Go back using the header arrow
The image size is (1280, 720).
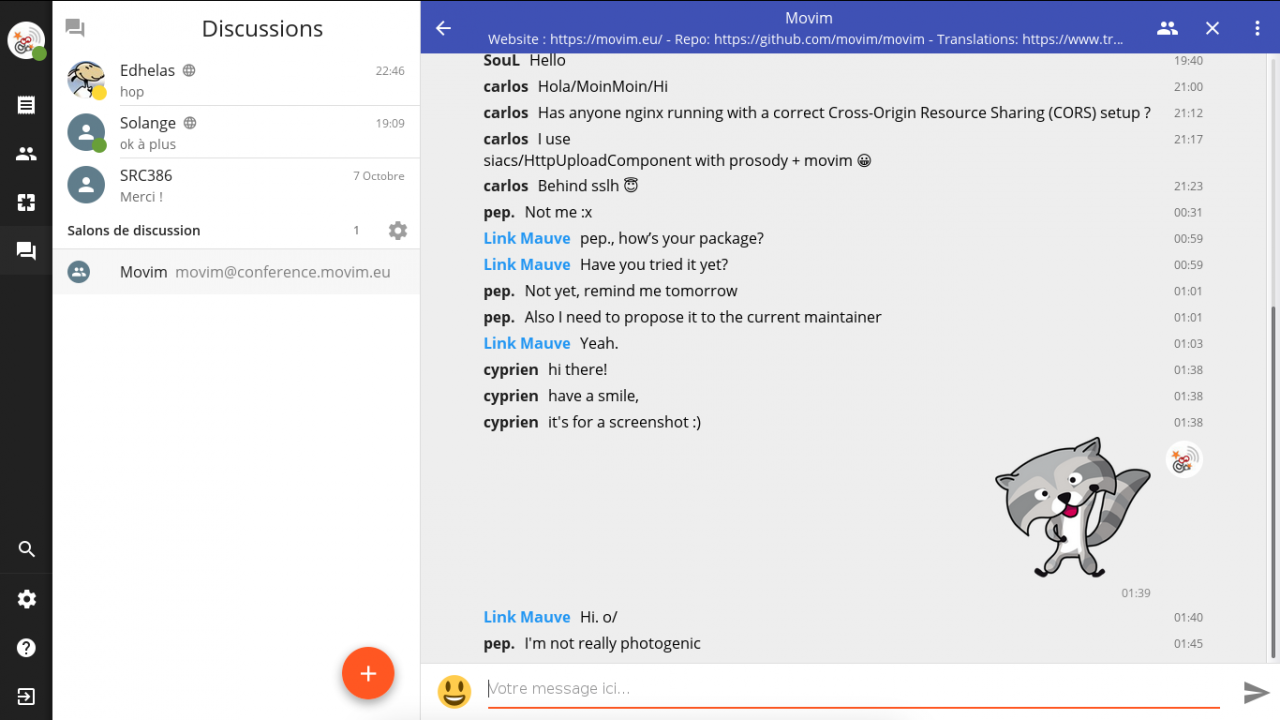tap(444, 28)
